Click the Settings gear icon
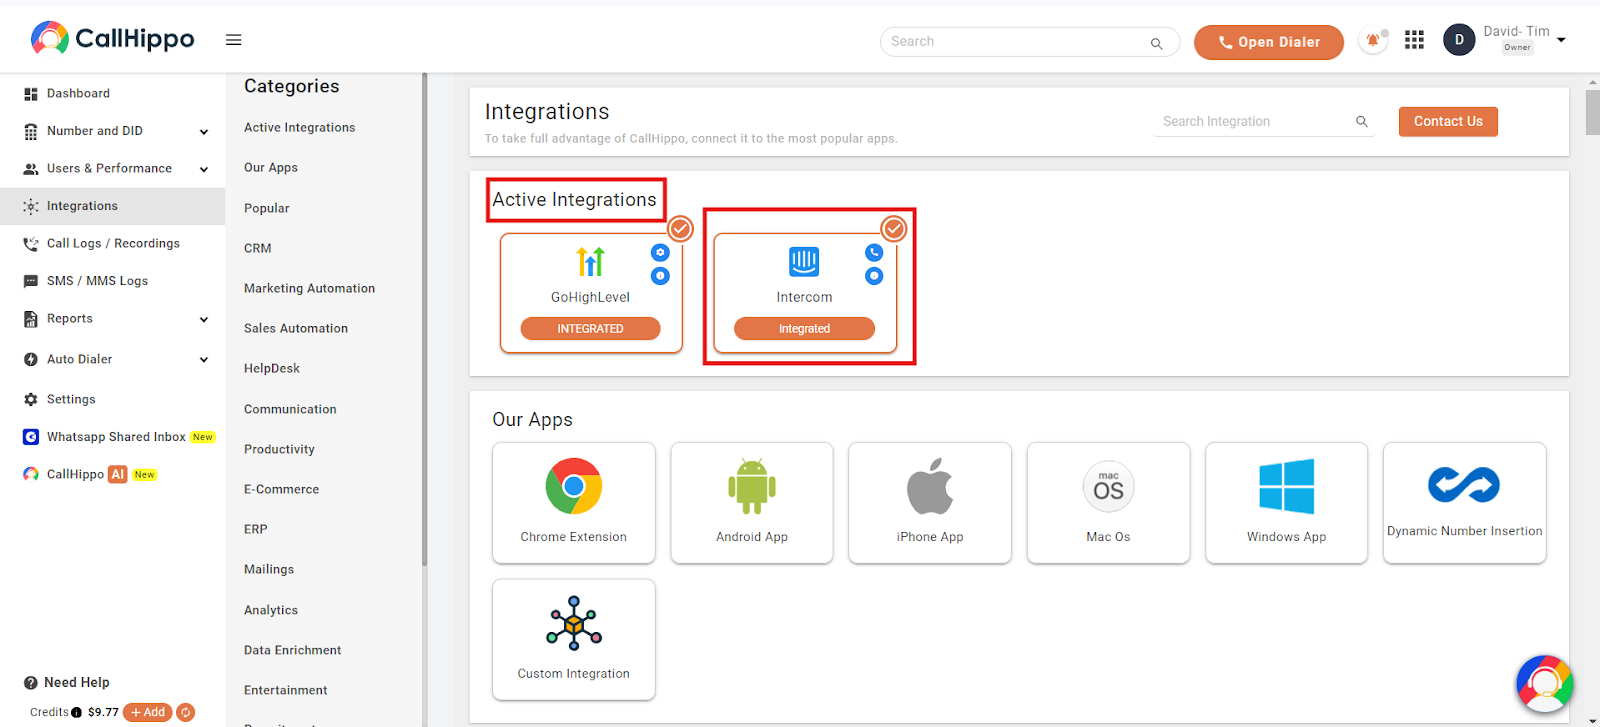1600x727 pixels. [x=31, y=399]
